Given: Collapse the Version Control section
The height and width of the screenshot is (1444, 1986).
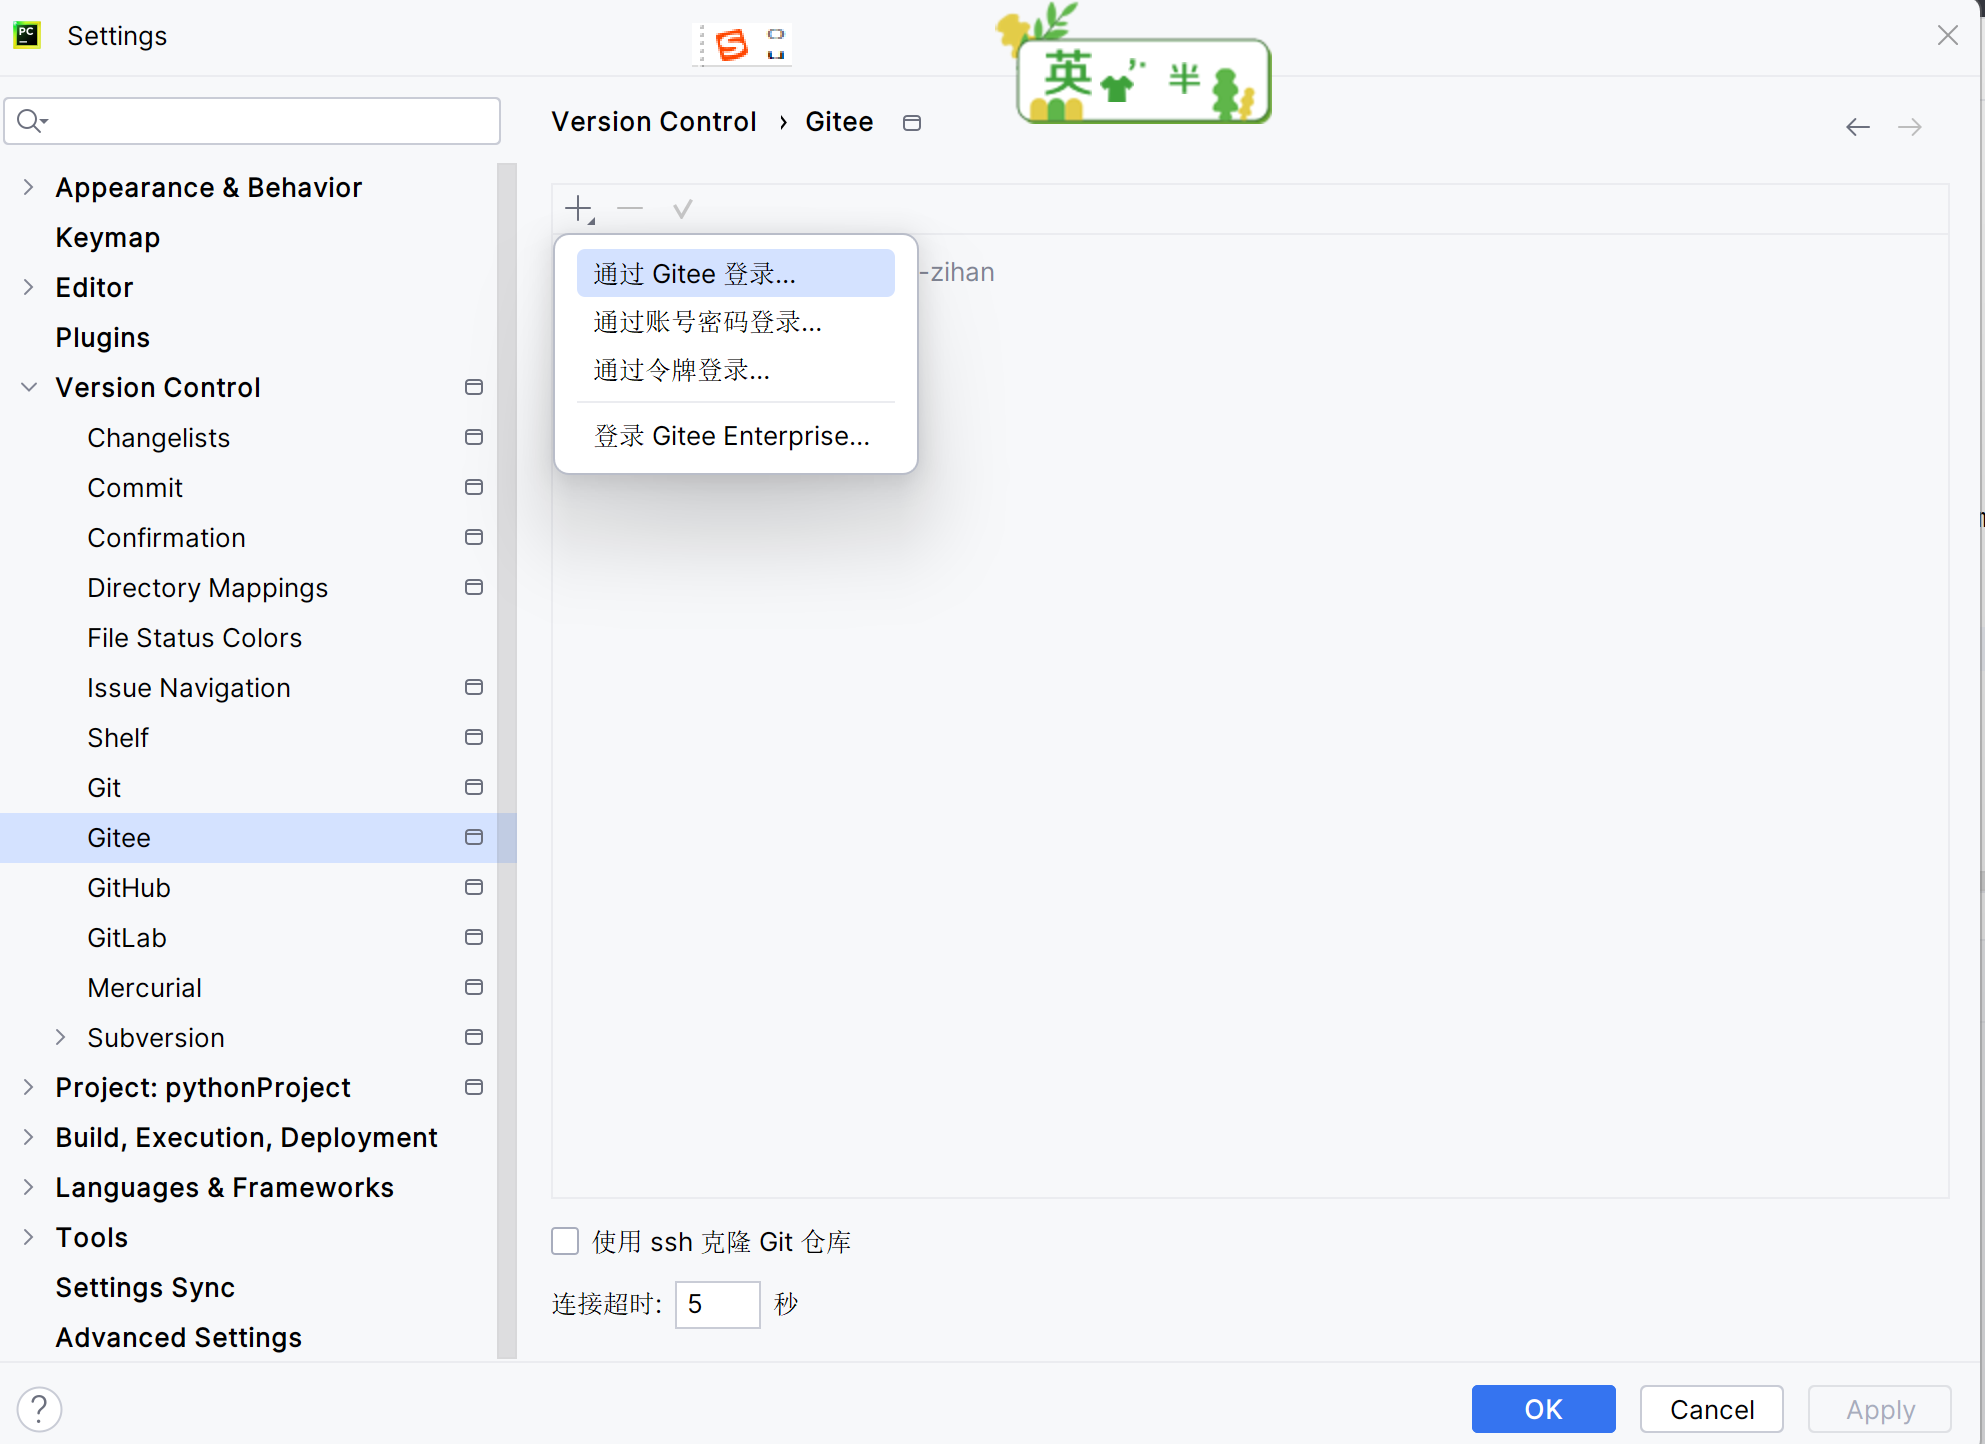Looking at the screenshot, I should pyautogui.click(x=29, y=387).
